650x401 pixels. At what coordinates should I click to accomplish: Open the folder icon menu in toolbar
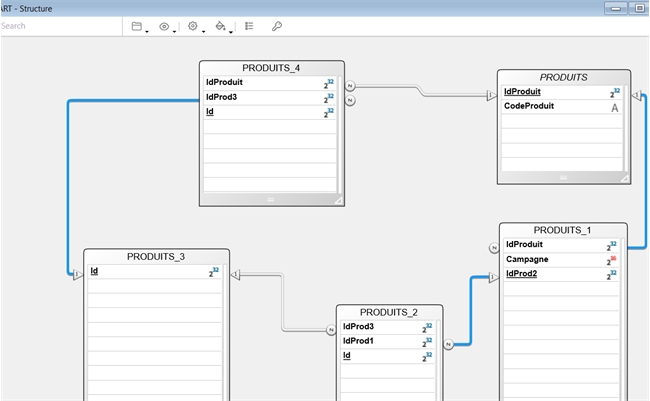(x=137, y=26)
